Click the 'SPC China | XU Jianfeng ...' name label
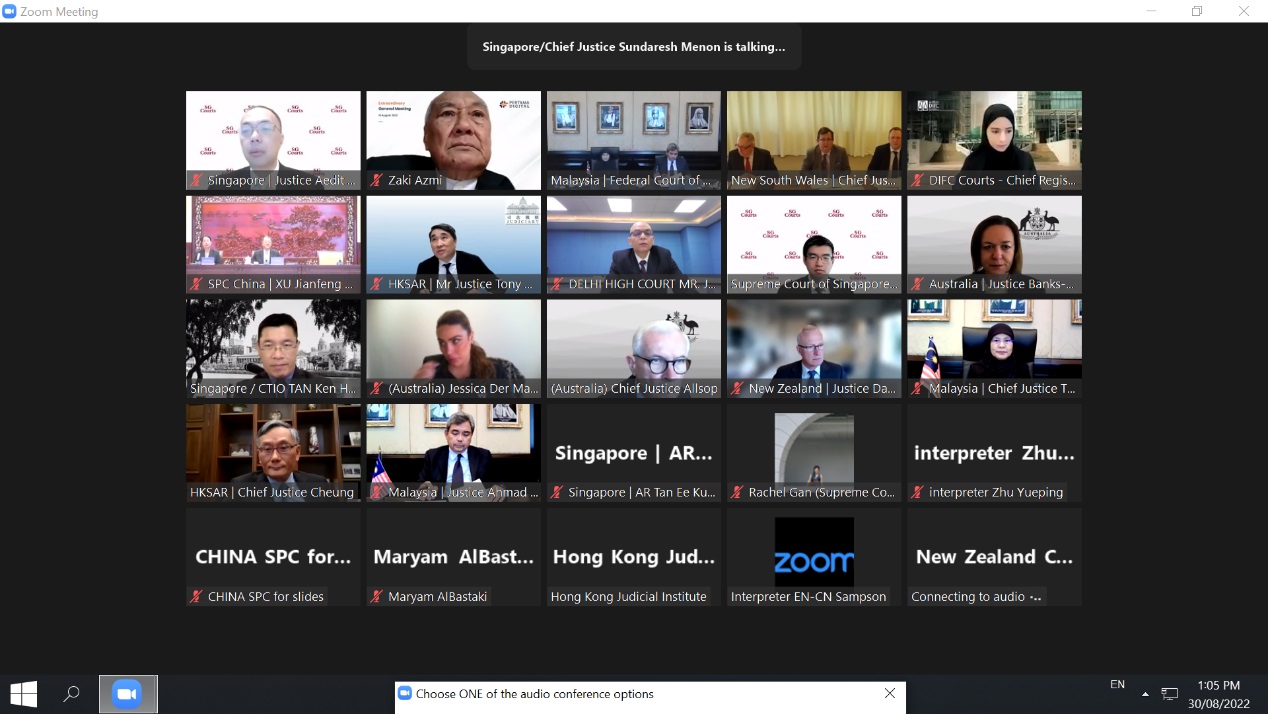 click(x=281, y=285)
